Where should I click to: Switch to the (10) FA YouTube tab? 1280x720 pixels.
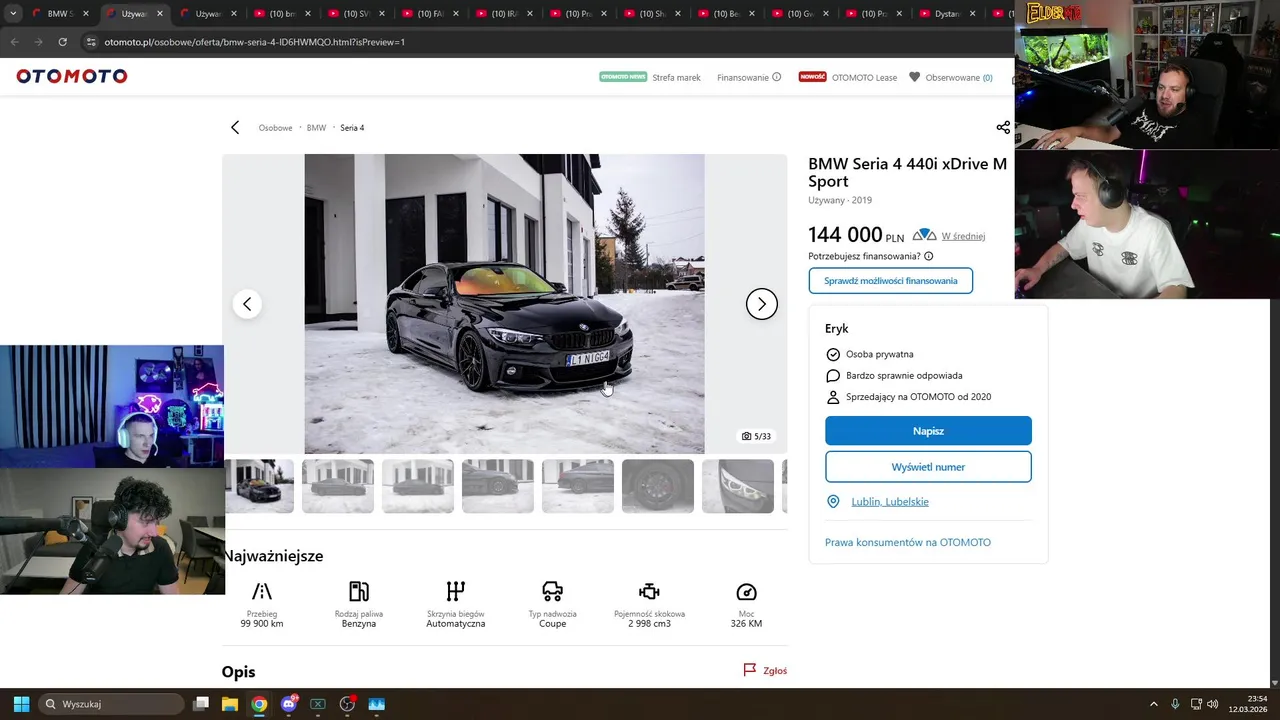click(430, 14)
